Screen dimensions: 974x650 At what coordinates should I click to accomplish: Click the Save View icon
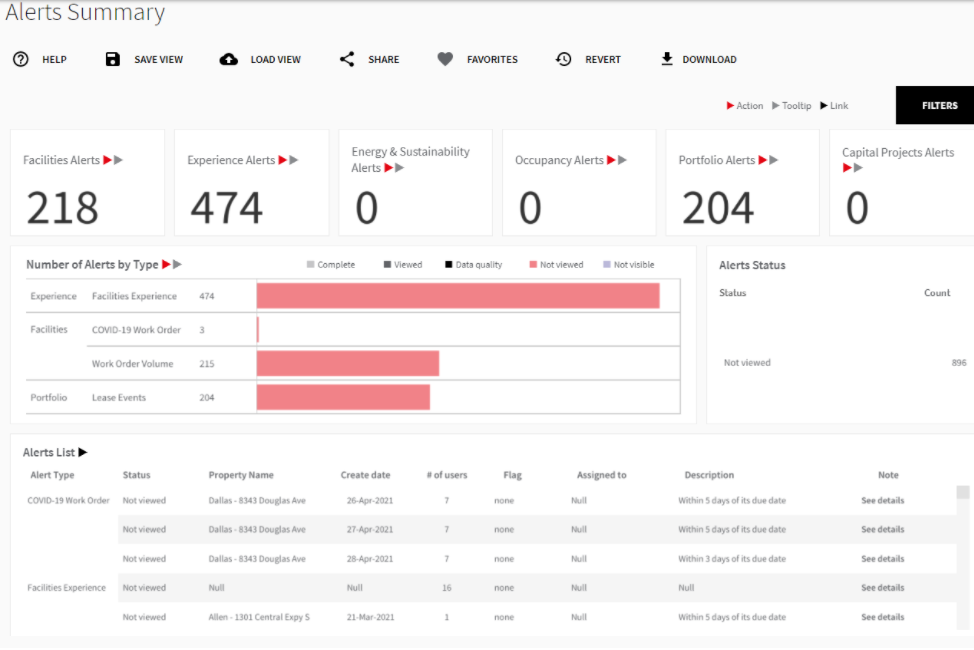113,59
